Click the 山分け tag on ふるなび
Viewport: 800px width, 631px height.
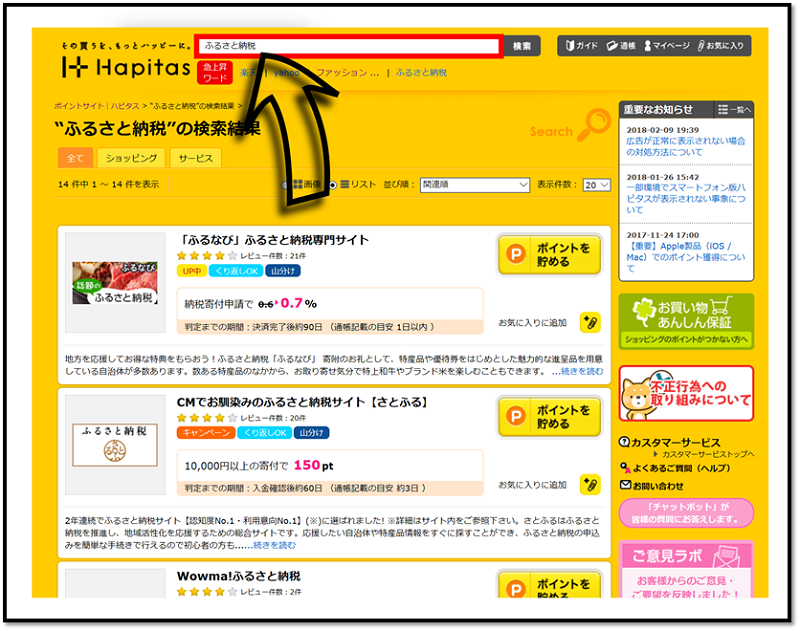coord(283,271)
